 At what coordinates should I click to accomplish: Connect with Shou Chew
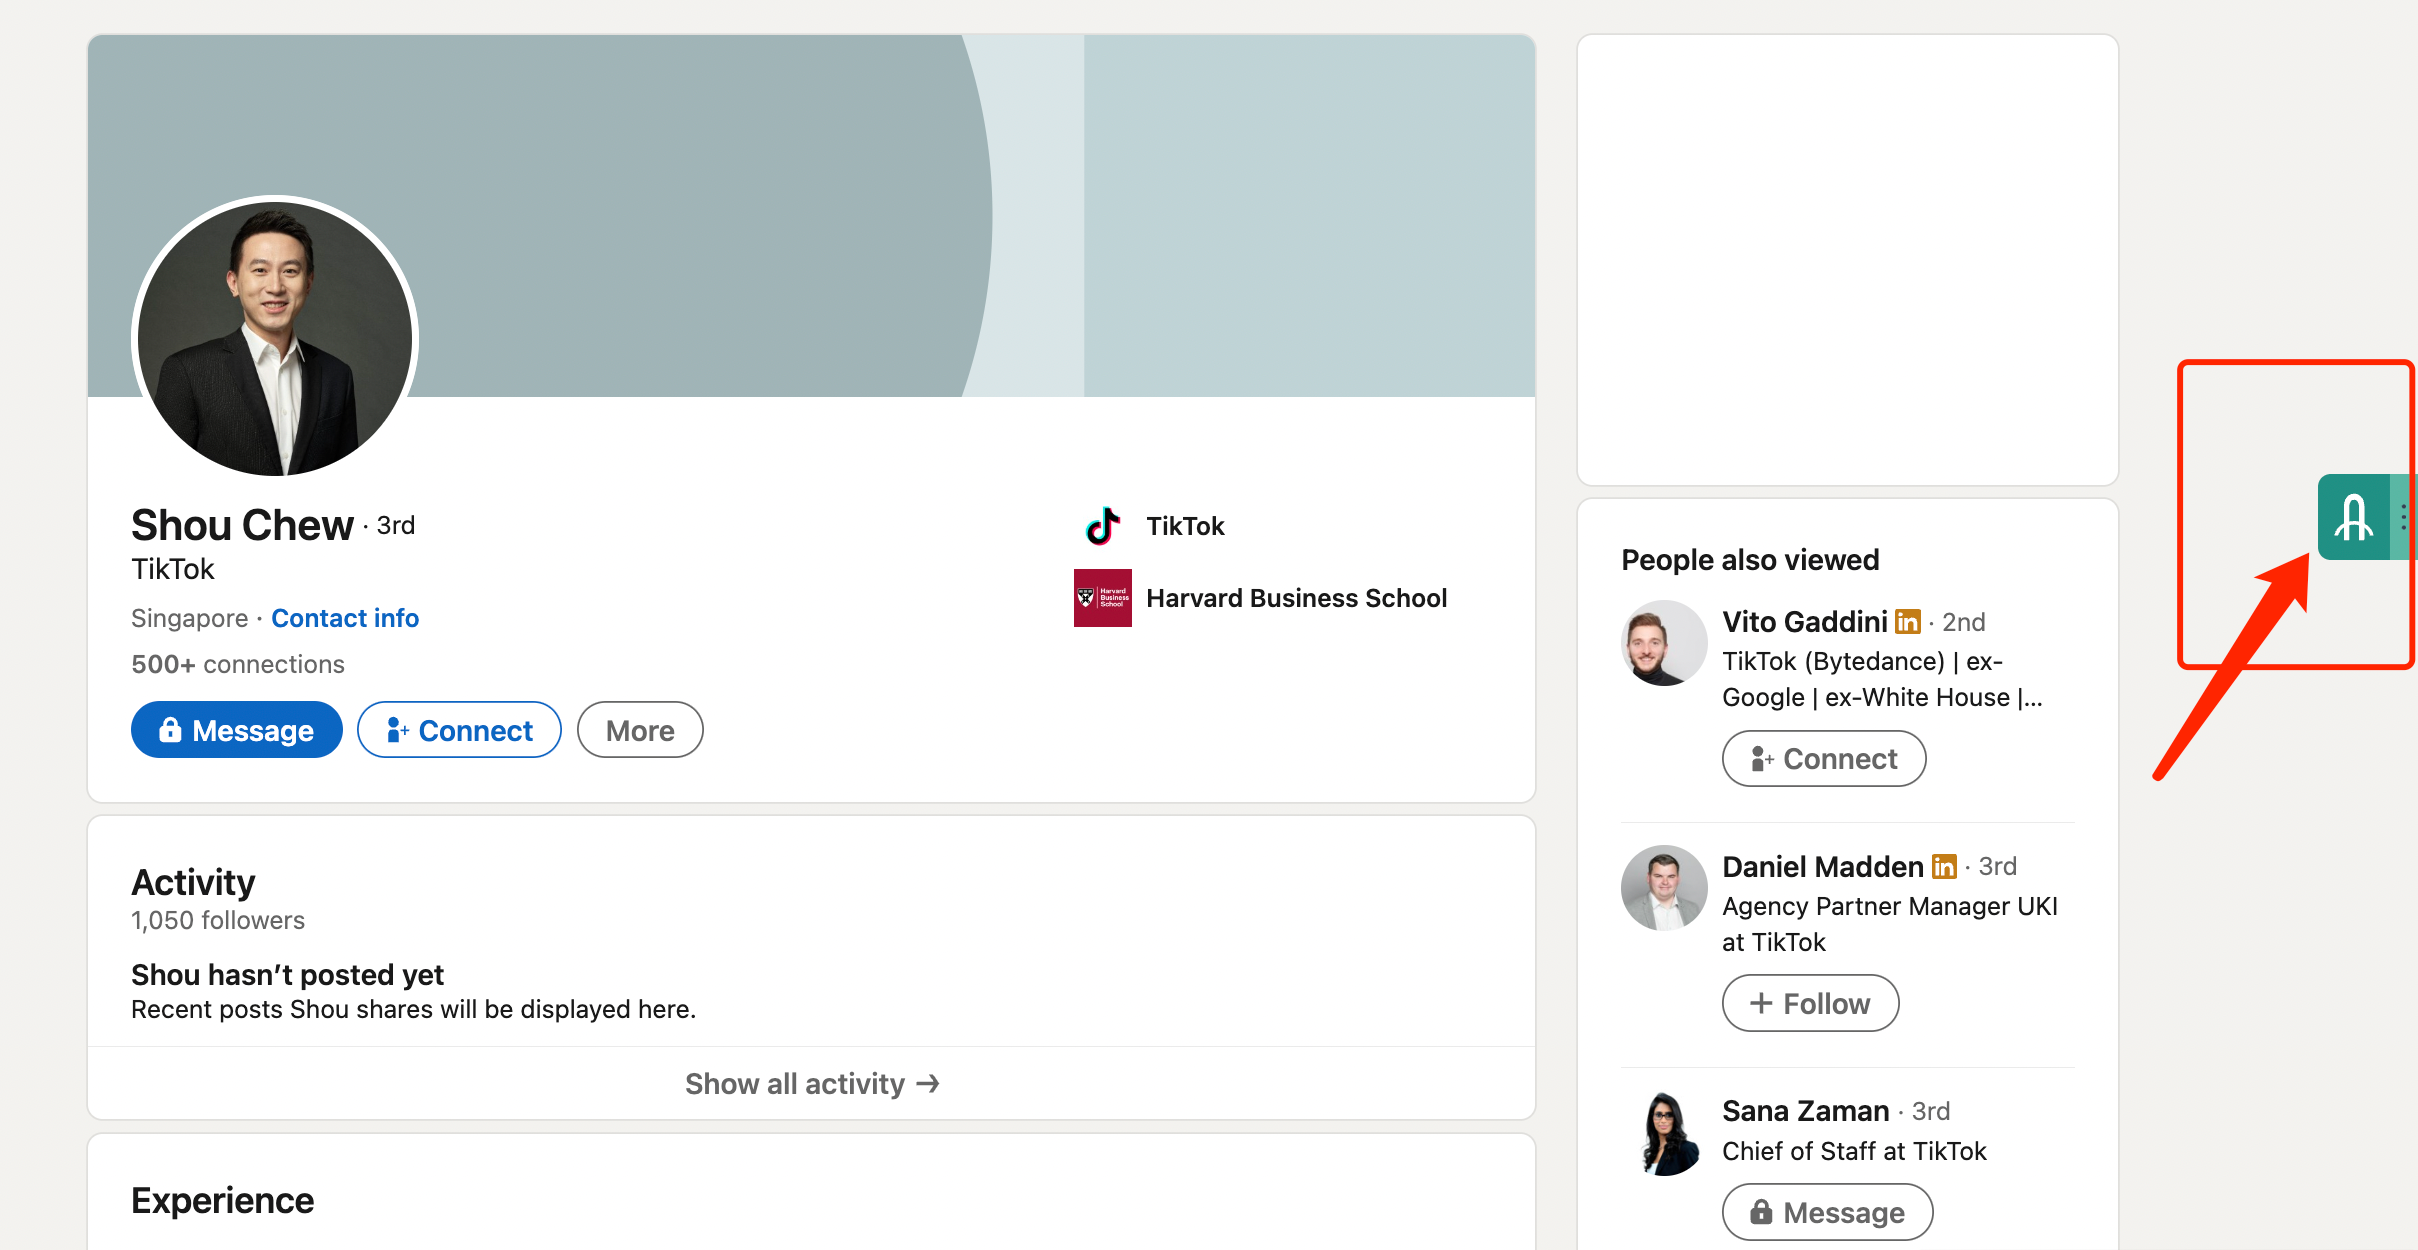(459, 730)
